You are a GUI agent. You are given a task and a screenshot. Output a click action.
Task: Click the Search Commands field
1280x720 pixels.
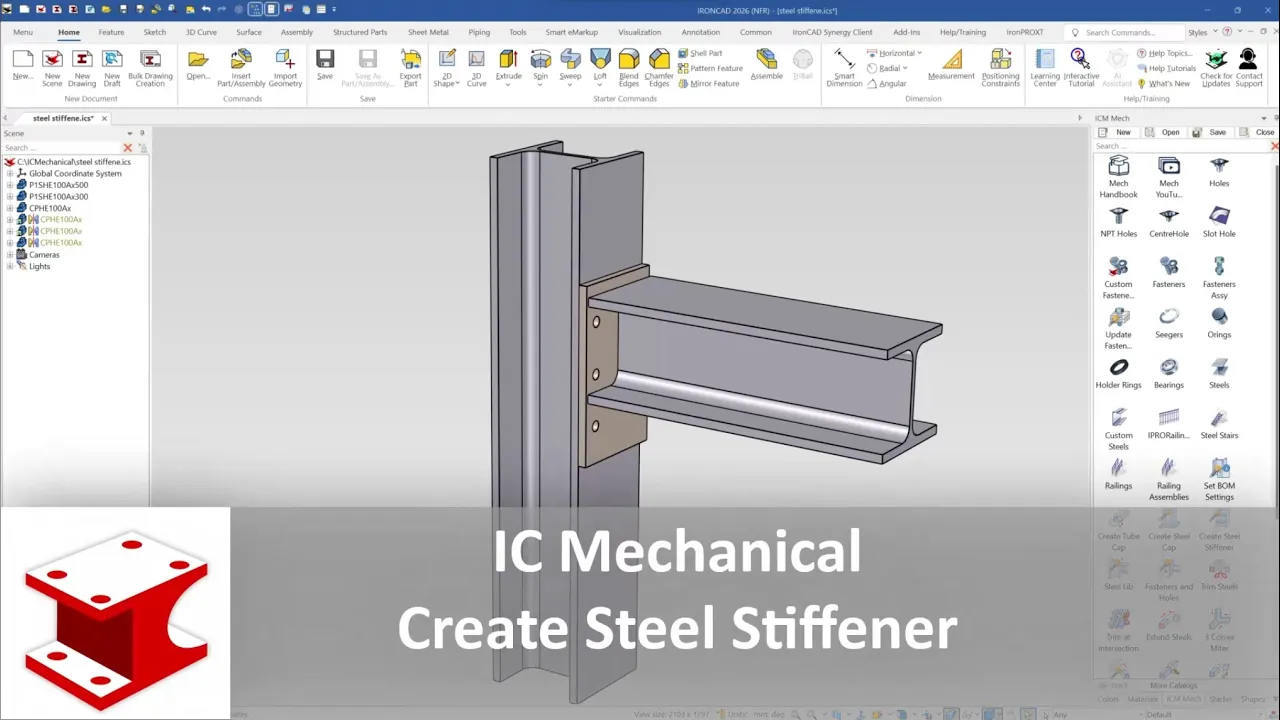(1125, 32)
